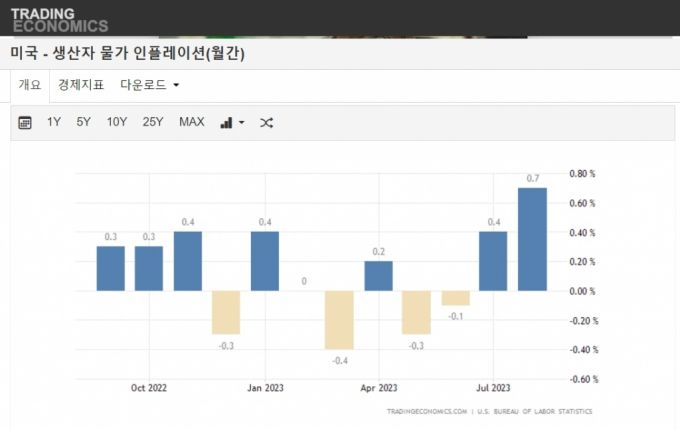Screen dimensions: 680x430
Task: Click the 0.7 bar for latest month
Action: pyautogui.click(x=532, y=240)
